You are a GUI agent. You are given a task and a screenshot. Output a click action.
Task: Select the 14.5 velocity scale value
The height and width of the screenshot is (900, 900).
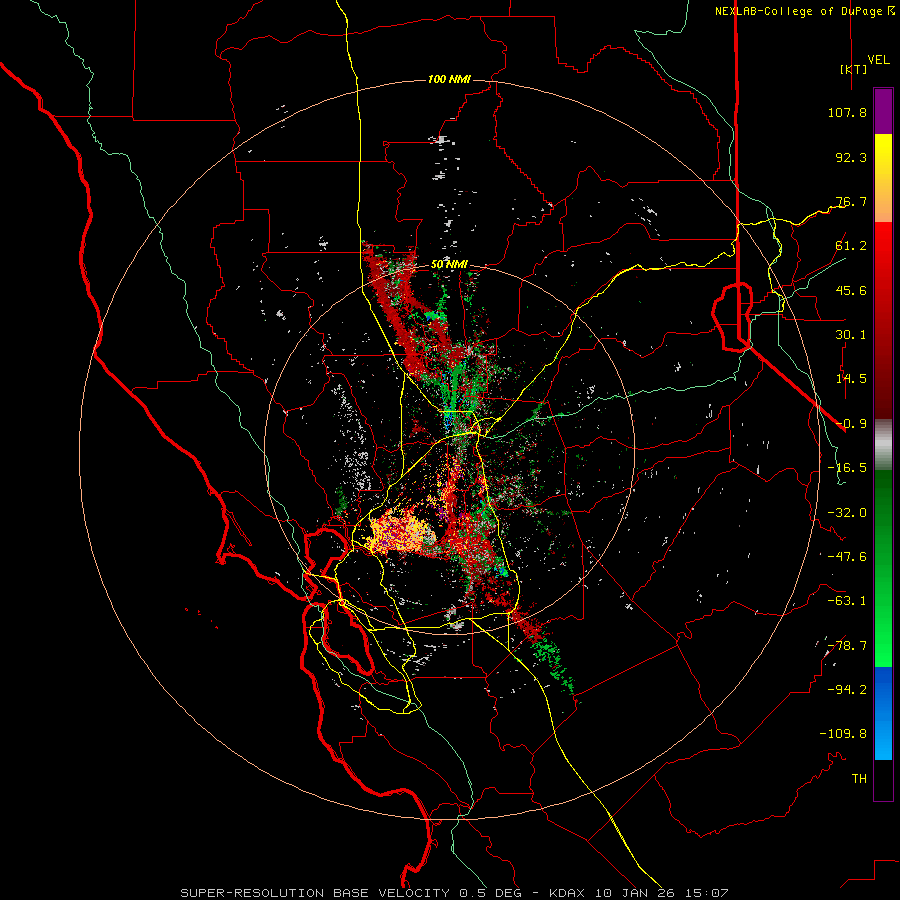point(851,379)
